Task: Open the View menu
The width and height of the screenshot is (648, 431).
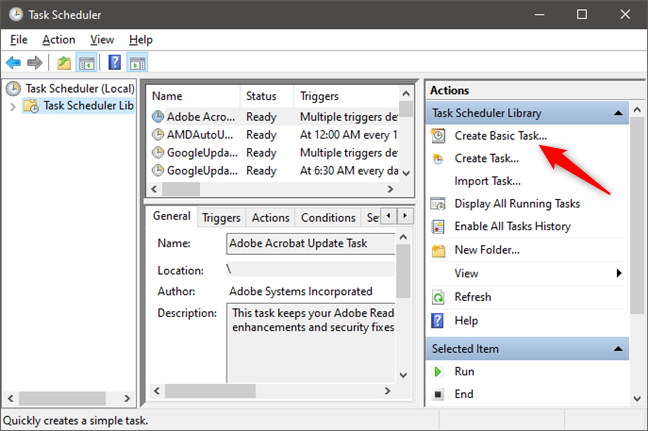Action: click(x=102, y=40)
